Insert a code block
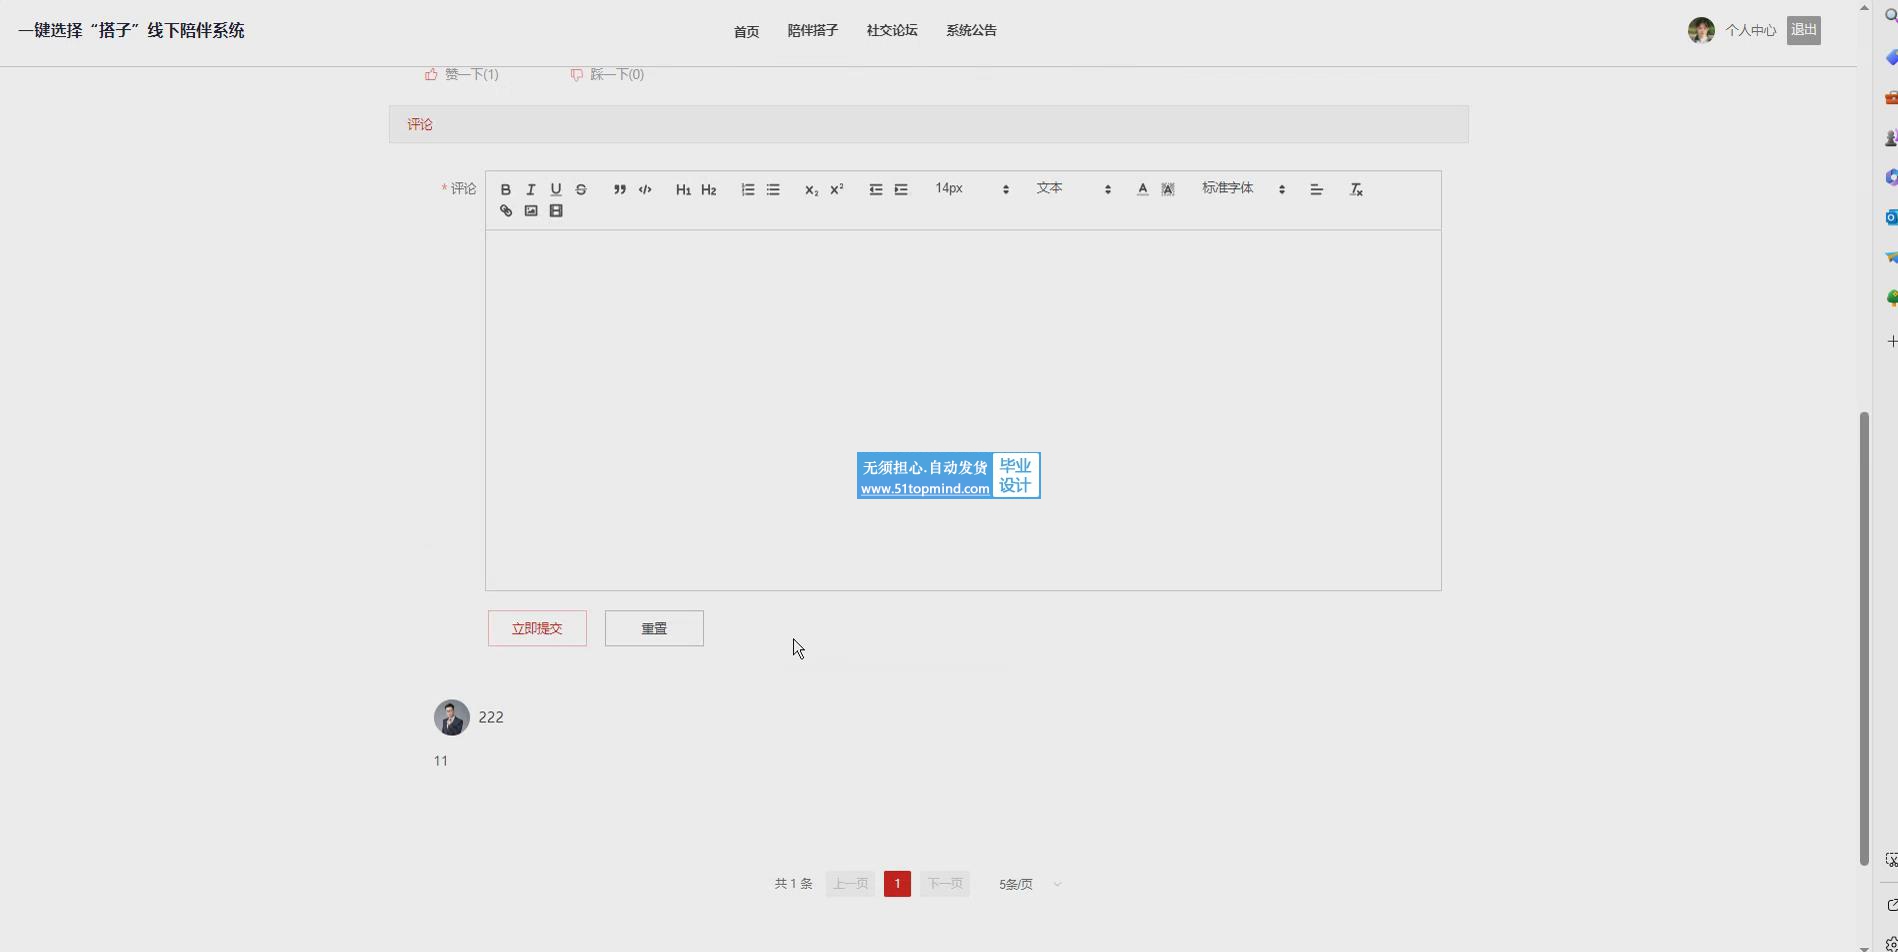 pyautogui.click(x=645, y=190)
